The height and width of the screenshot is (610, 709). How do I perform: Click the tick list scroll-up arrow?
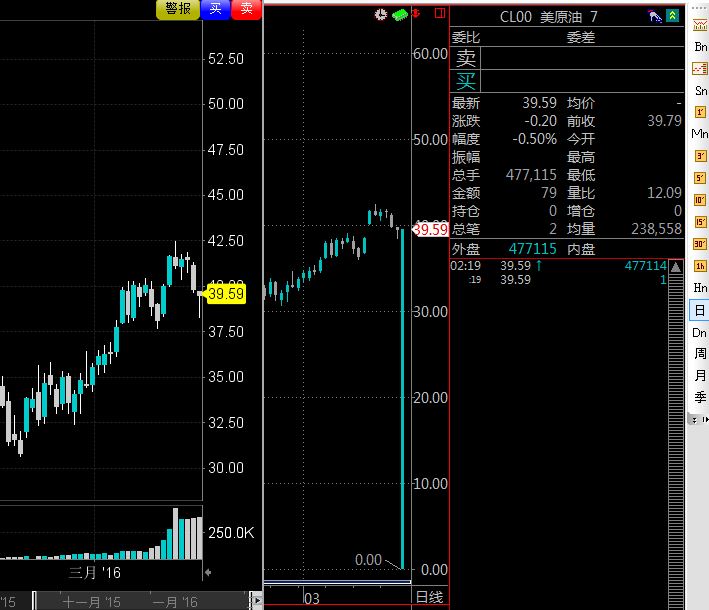click(x=676, y=267)
